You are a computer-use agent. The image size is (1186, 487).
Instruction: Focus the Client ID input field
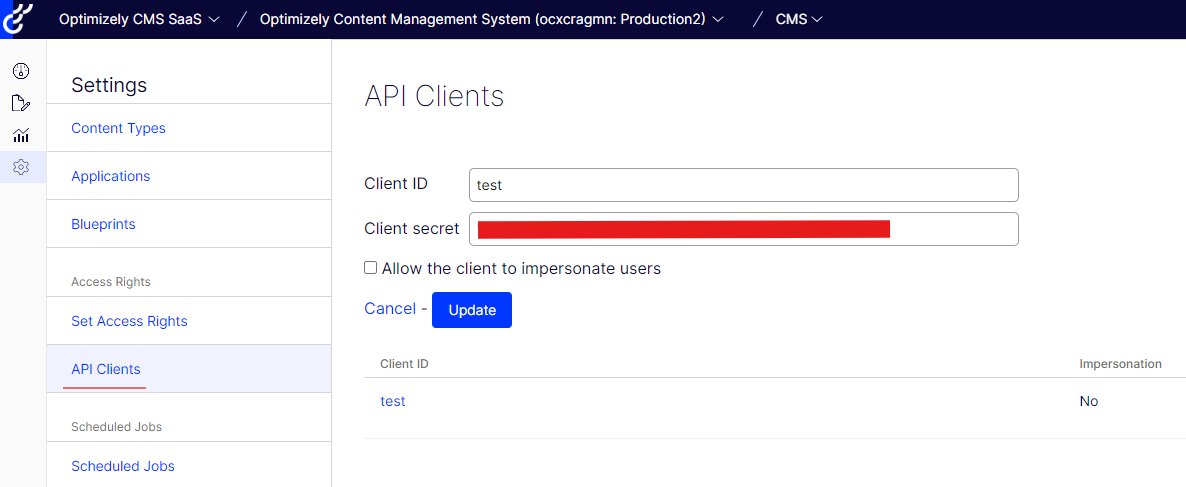(x=744, y=185)
